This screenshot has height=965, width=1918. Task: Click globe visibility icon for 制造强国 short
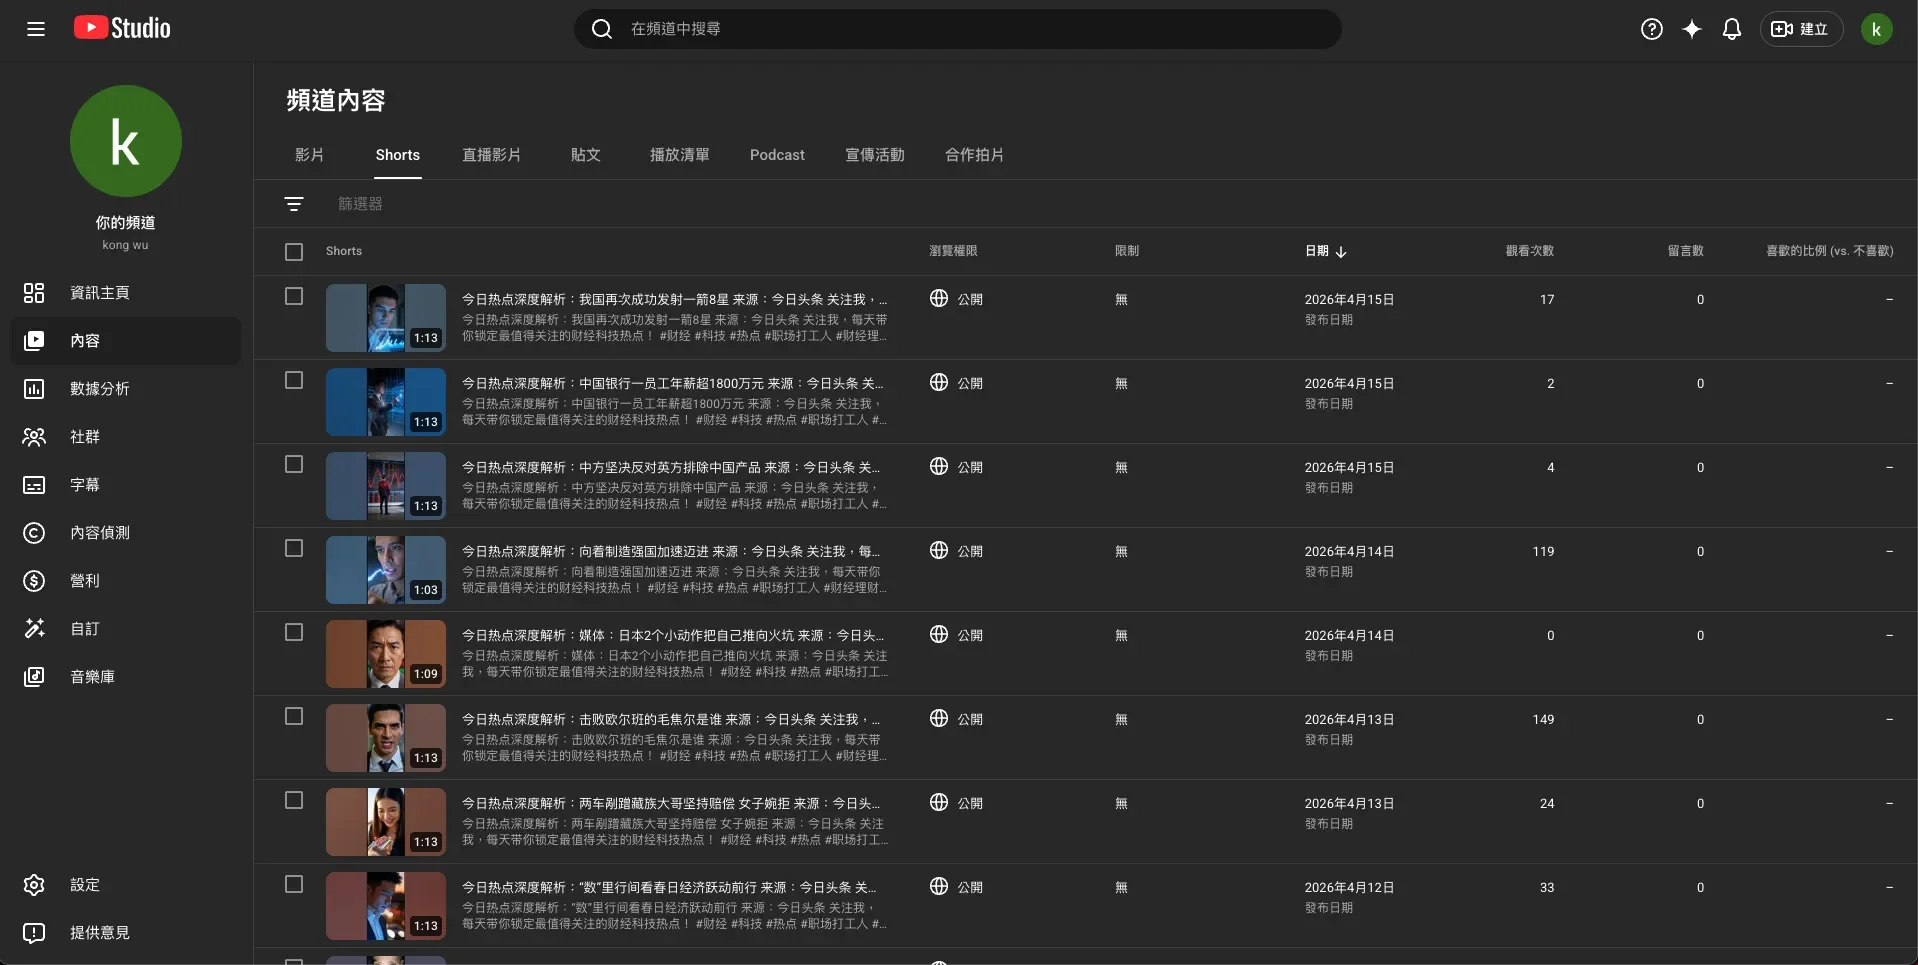point(939,550)
